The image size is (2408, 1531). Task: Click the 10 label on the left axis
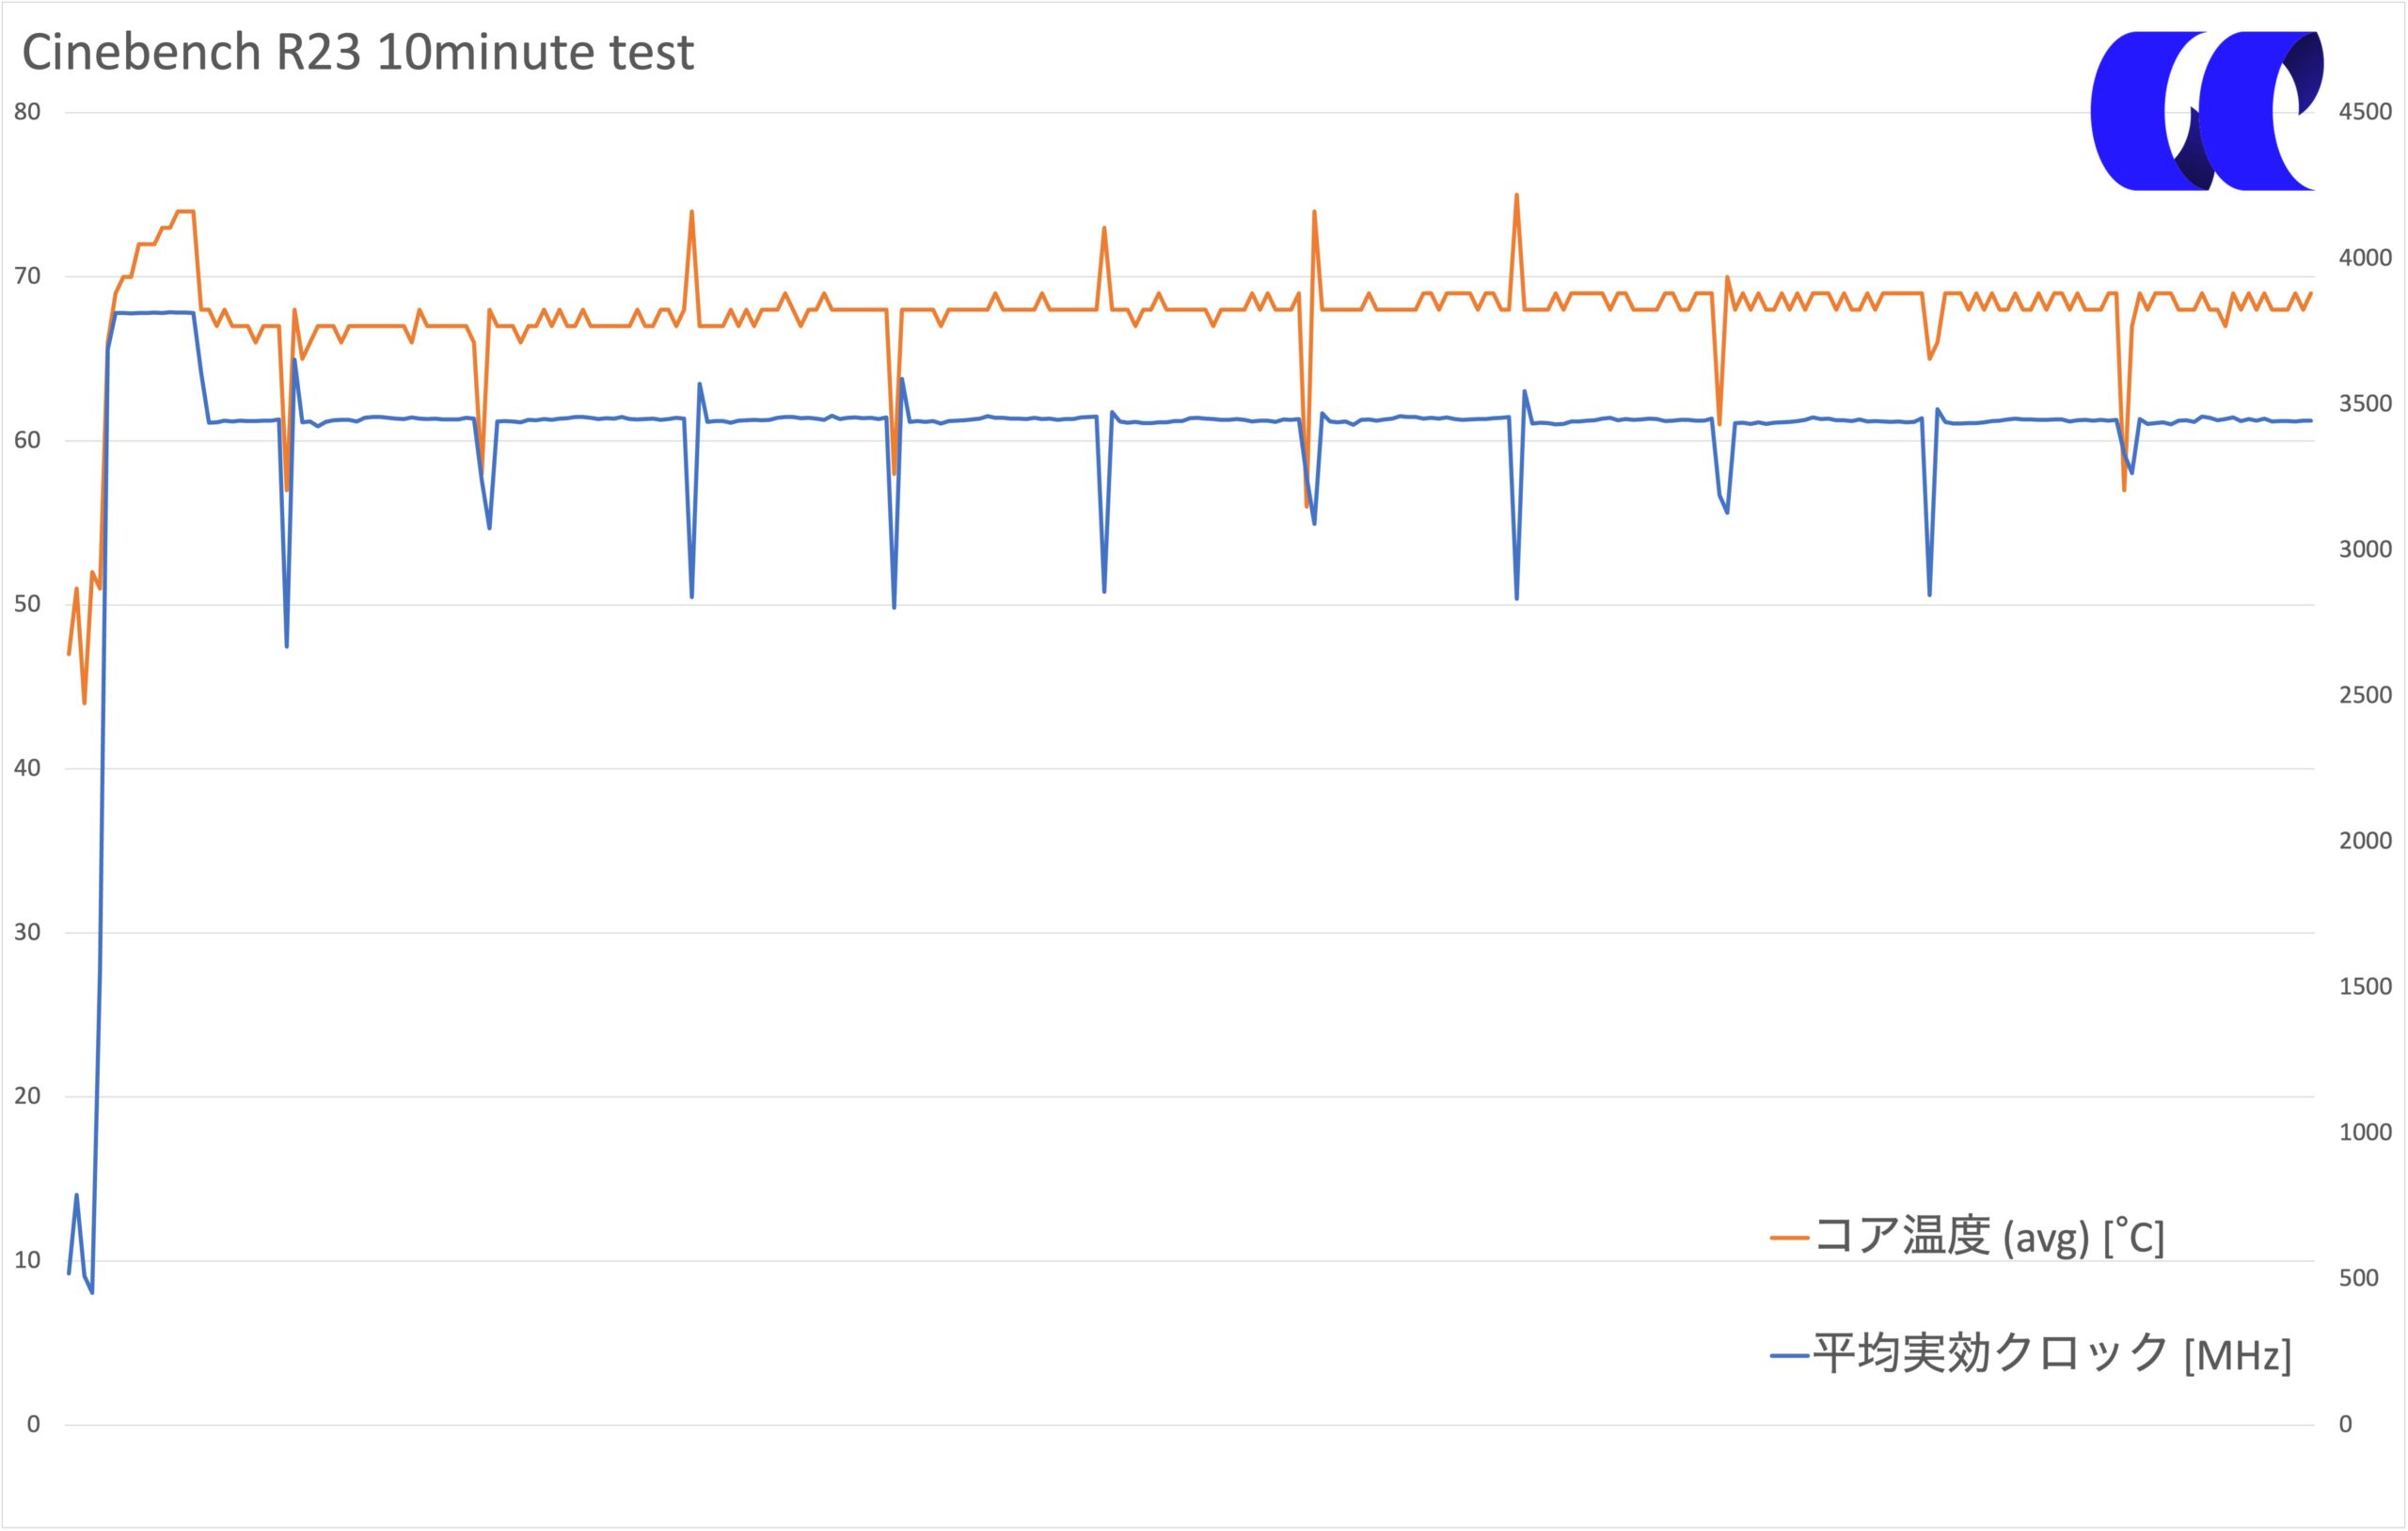pyautogui.click(x=27, y=1261)
